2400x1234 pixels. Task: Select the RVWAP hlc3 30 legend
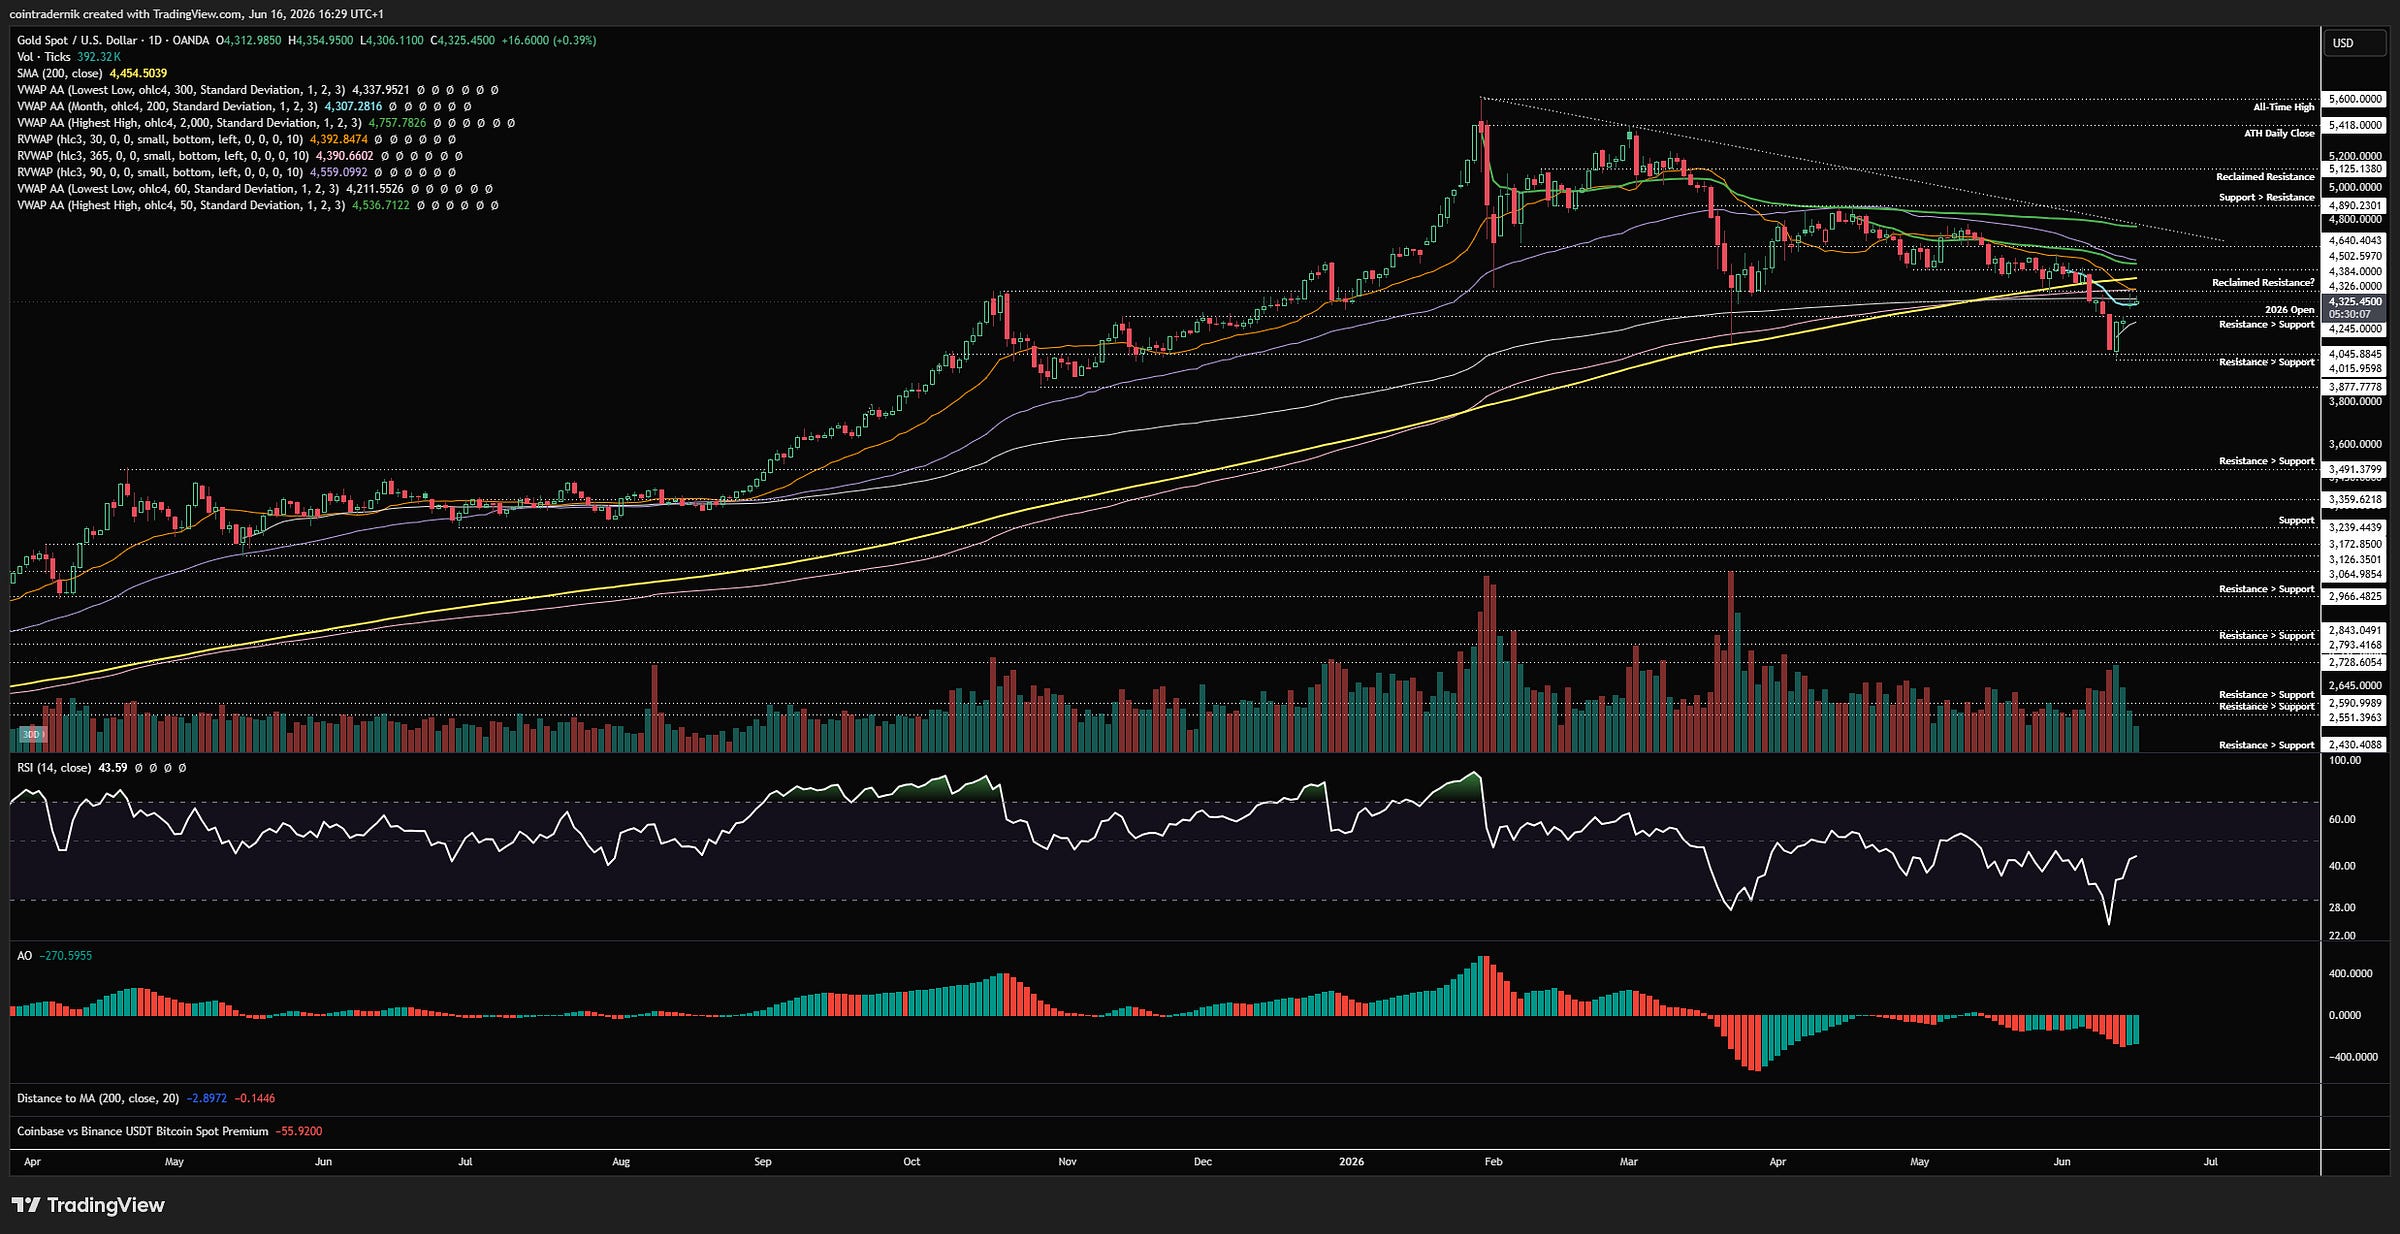coord(160,140)
